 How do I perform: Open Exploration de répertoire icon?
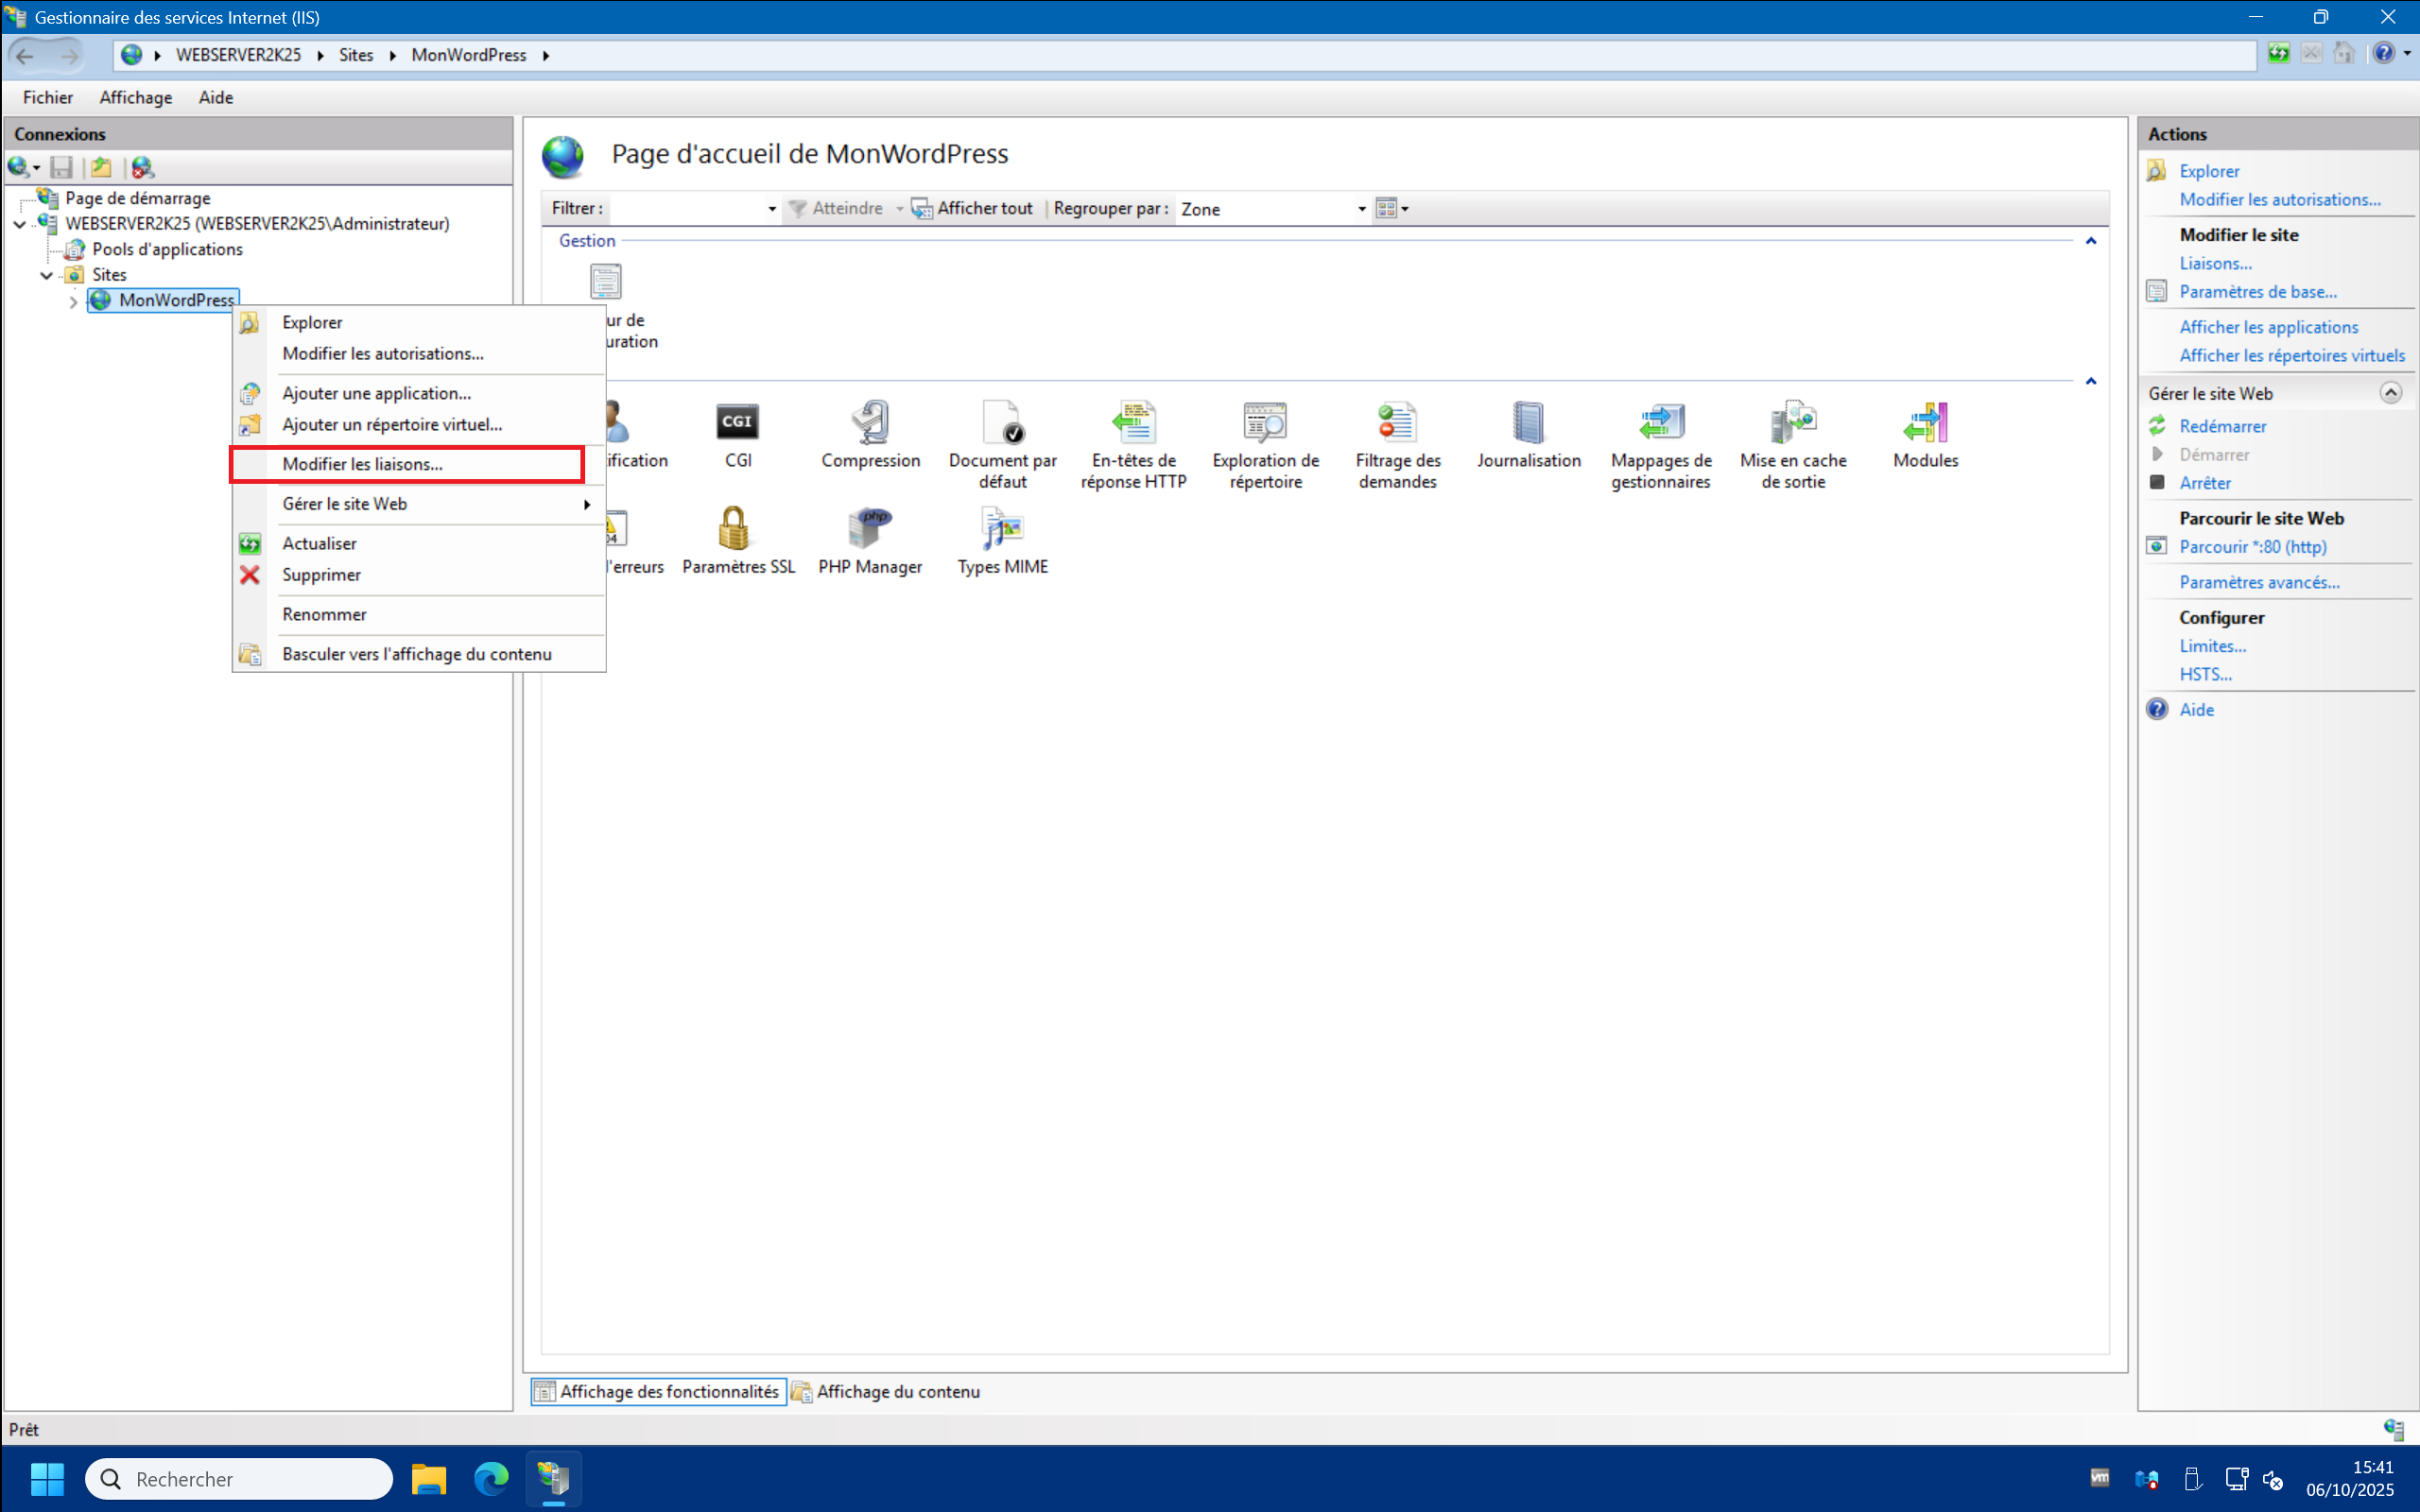(1265, 424)
